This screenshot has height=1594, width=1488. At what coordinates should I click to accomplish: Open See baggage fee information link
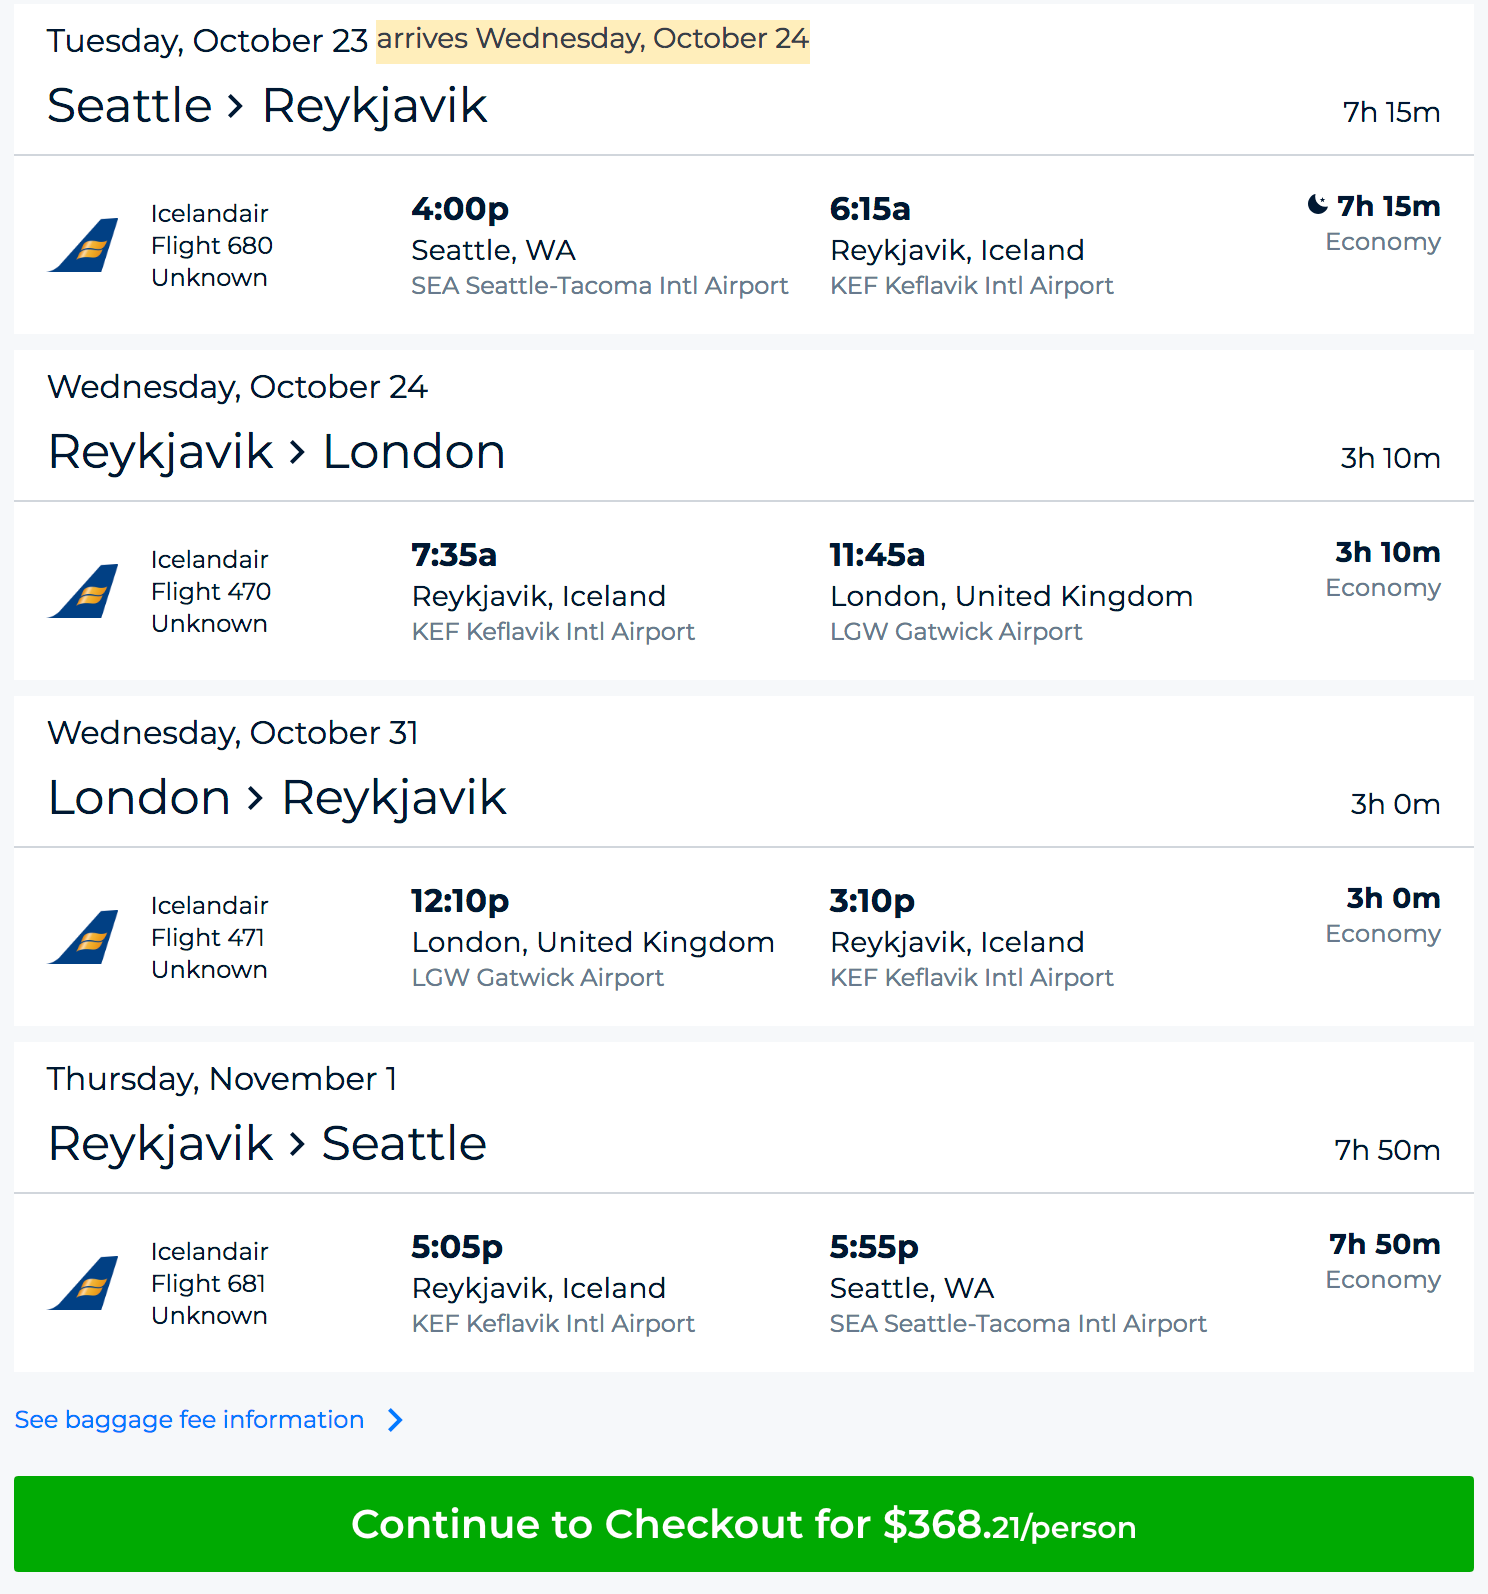pyautogui.click(x=189, y=1420)
